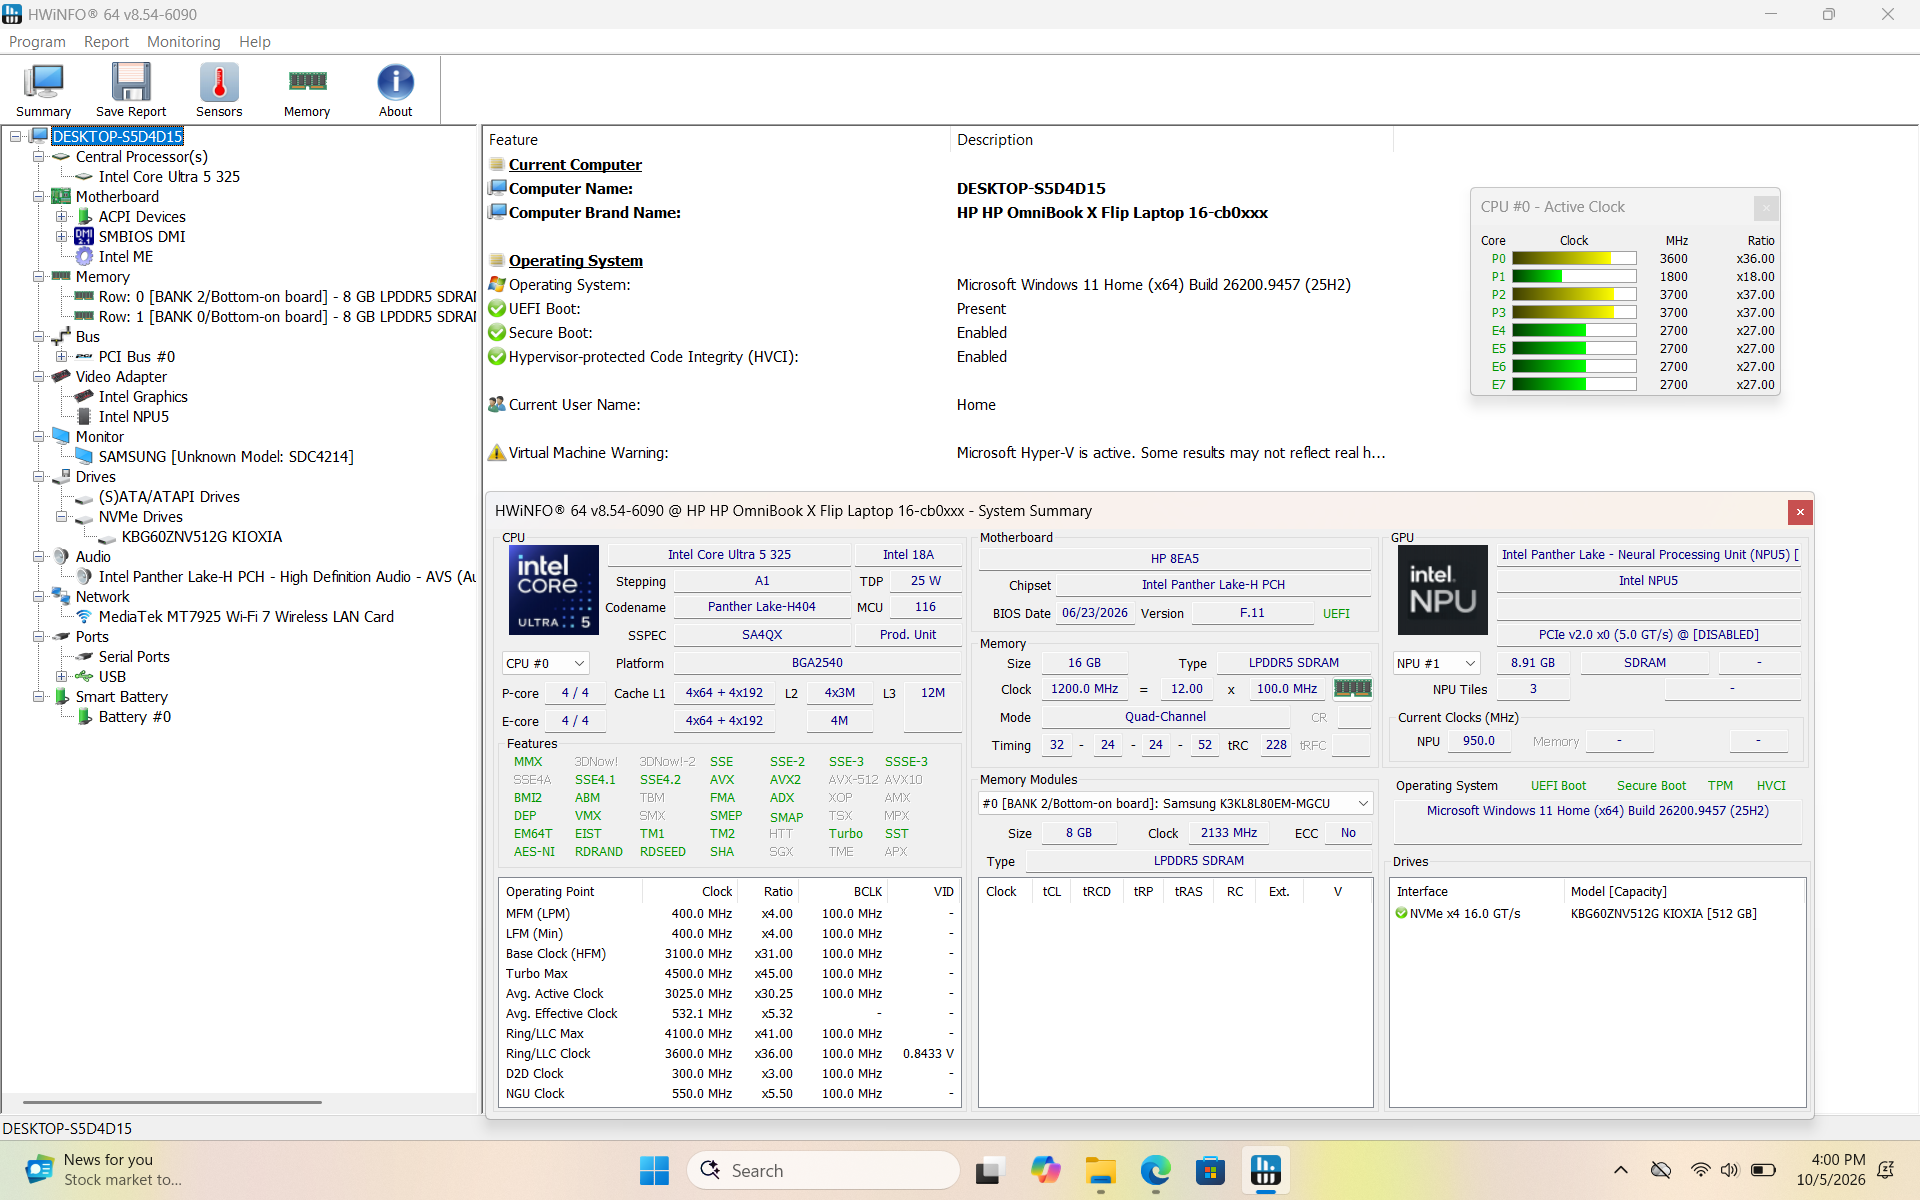Open the Memory module toolbar icon
The height and width of the screenshot is (1200, 1920).
307,90
